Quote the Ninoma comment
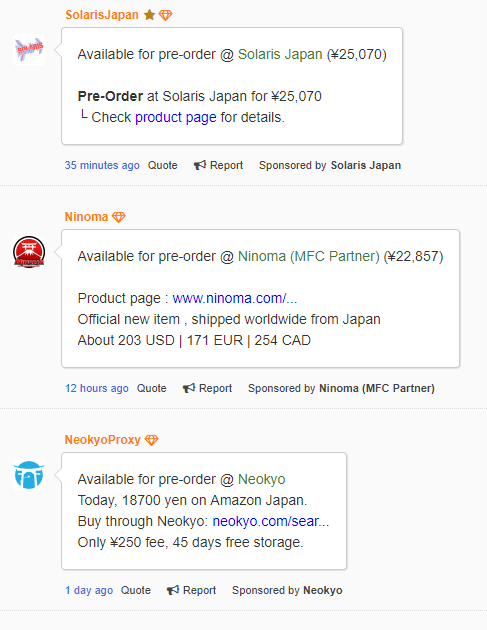The height and width of the screenshot is (630, 487). tap(151, 388)
